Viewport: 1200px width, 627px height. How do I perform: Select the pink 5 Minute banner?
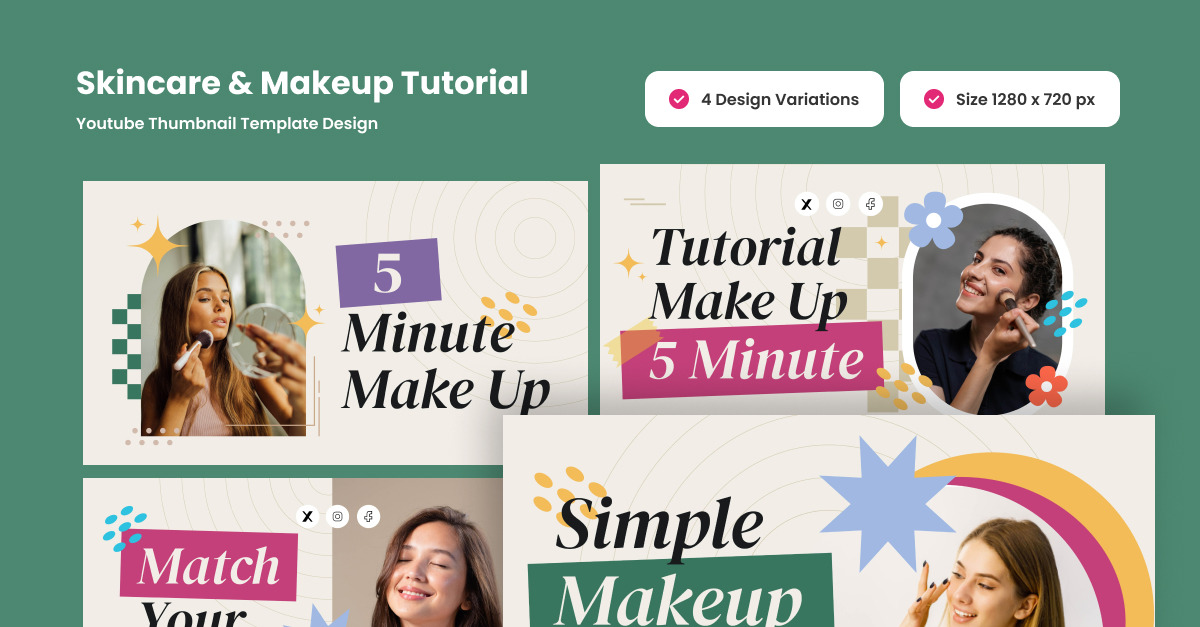click(752, 360)
